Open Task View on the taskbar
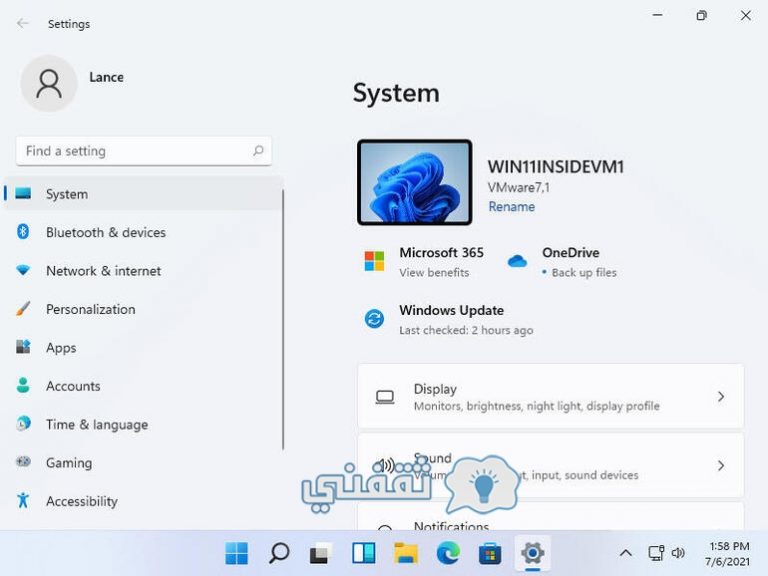Image resolution: width=768 pixels, height=576 pixels. (321, 553)
